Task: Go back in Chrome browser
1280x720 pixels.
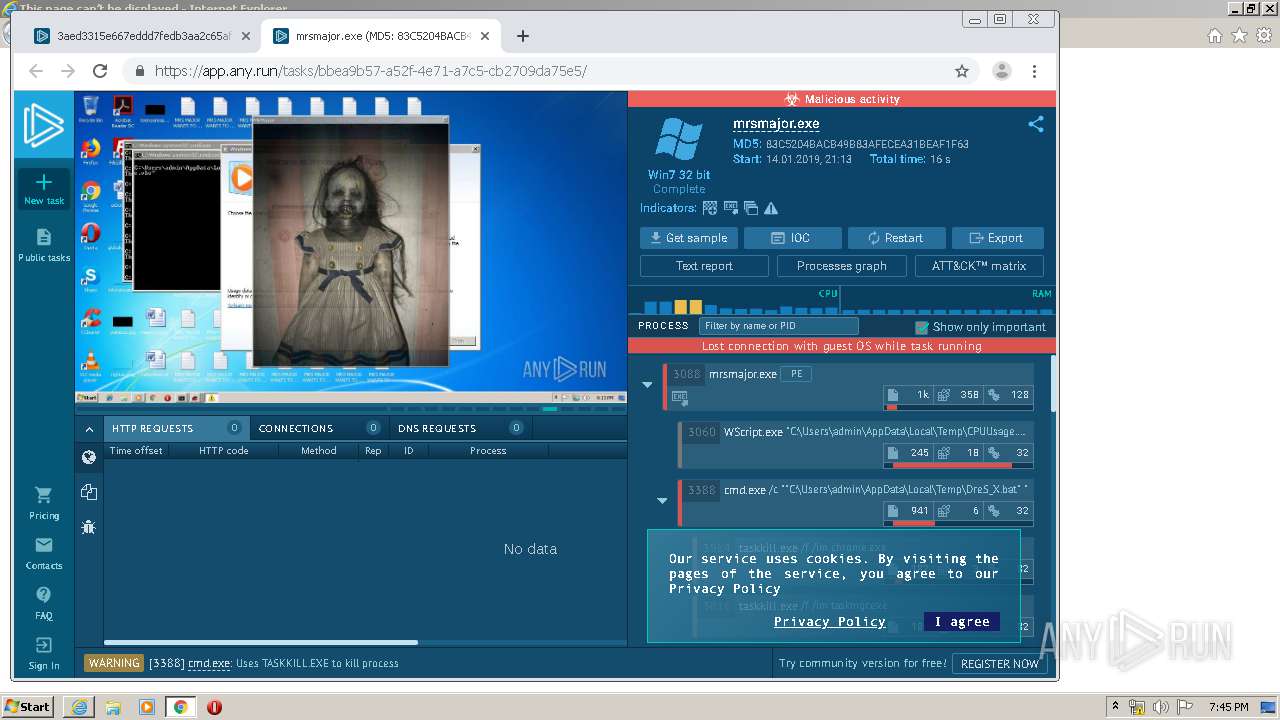Action: (36, 71)
